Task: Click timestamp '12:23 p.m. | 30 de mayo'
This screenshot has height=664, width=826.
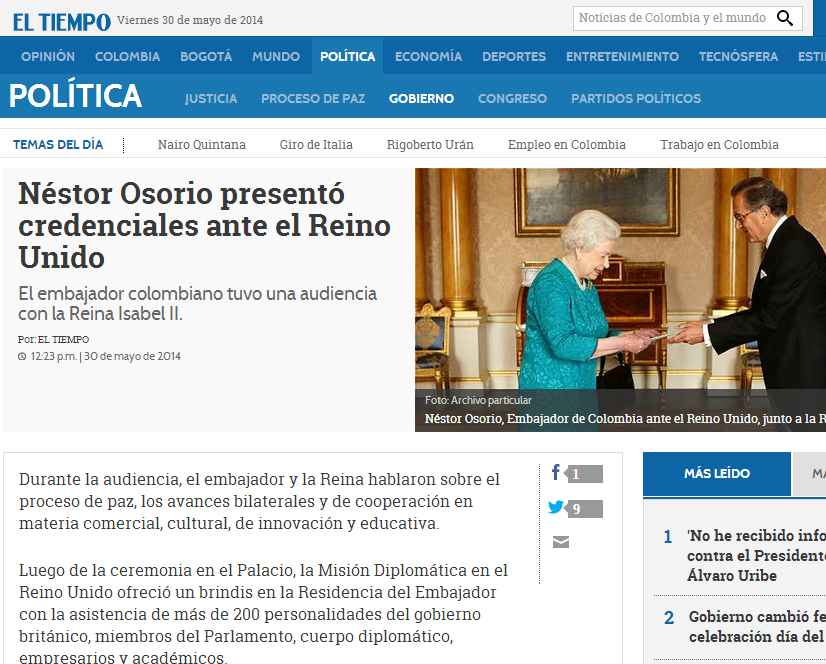Action: pyautogui.click(x=100, y=356)
